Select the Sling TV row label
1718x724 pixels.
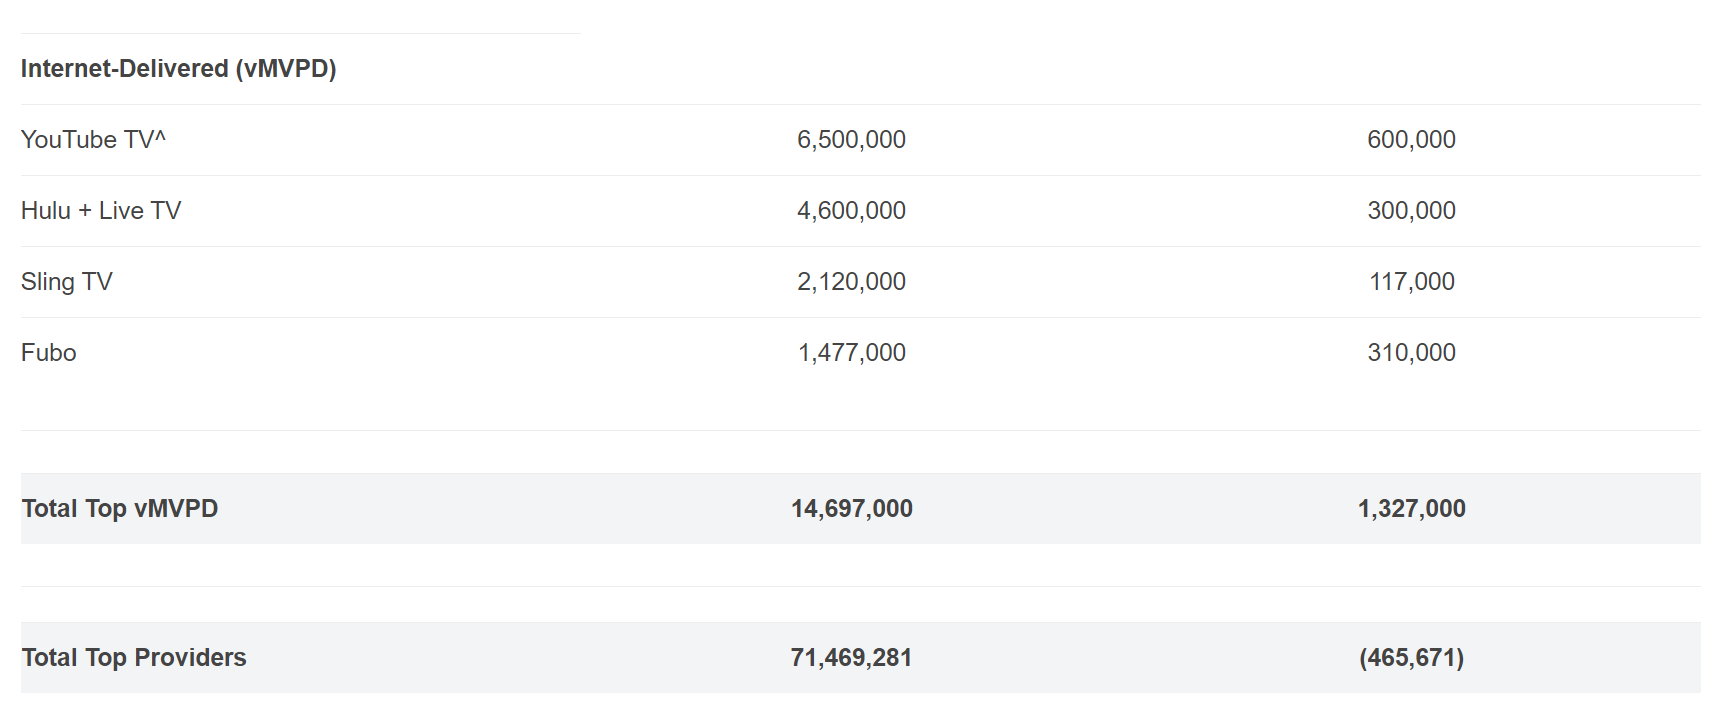67,282
